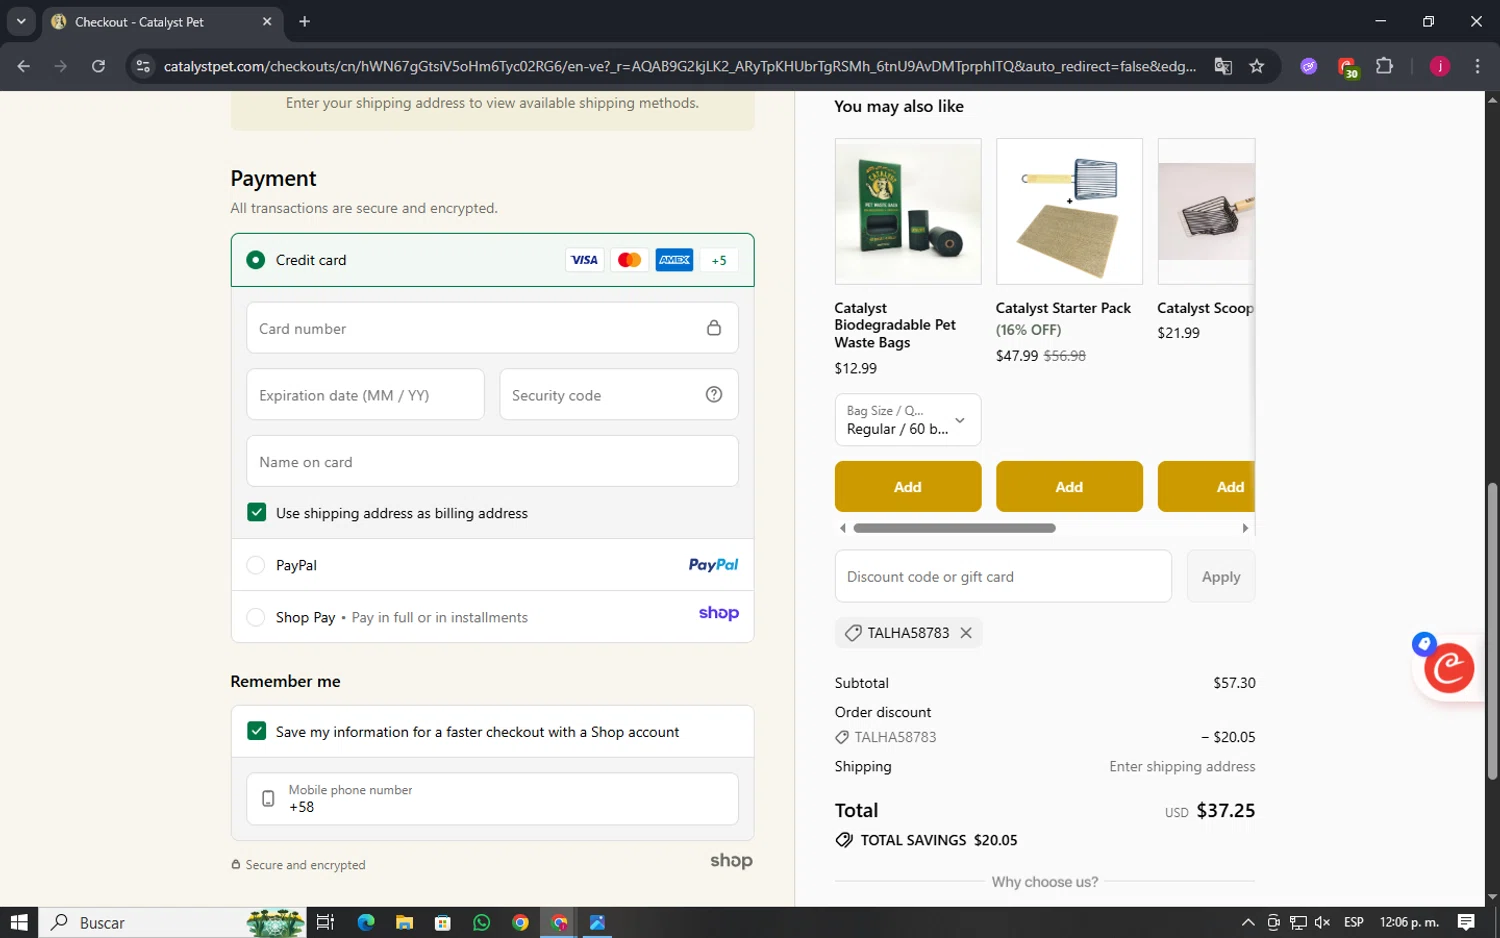The height and width of the screenshot is (938, 1500).
Task: Click the extension icon with badge 30
Action: pos(1347,67)
